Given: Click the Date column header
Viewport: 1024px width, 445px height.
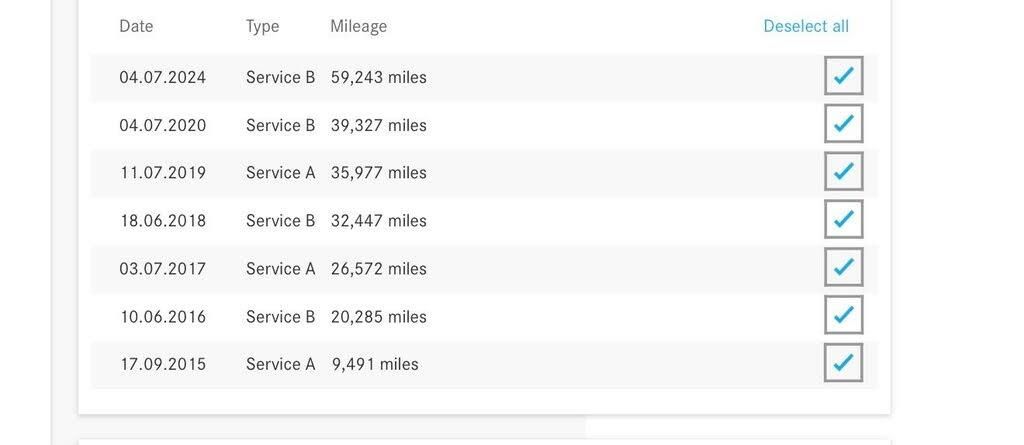Looking at the screenshot, I should 136,26.
